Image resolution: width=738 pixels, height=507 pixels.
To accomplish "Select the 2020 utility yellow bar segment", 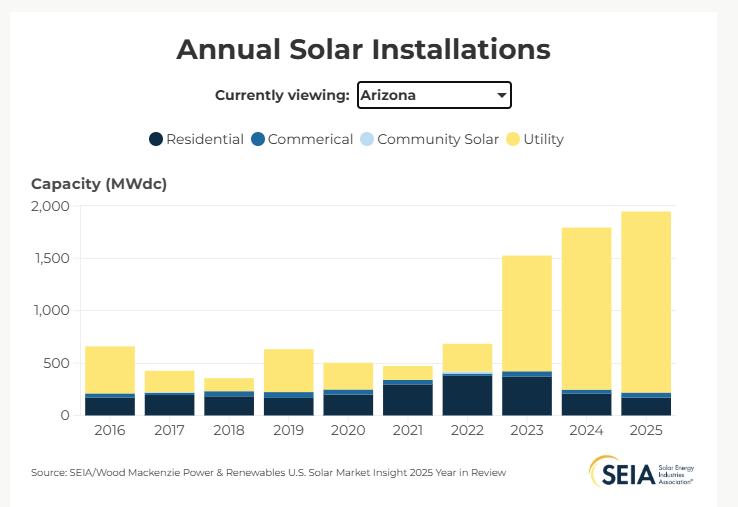I will [348, 376].
